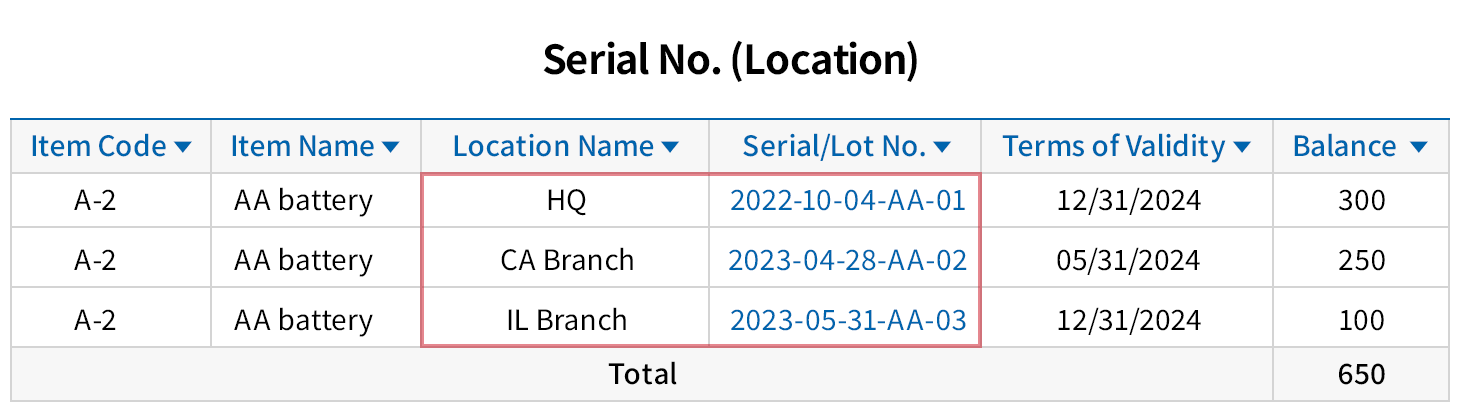
Task: Open the Item Code column dropdown arrow
Action: tap(182, 148)
